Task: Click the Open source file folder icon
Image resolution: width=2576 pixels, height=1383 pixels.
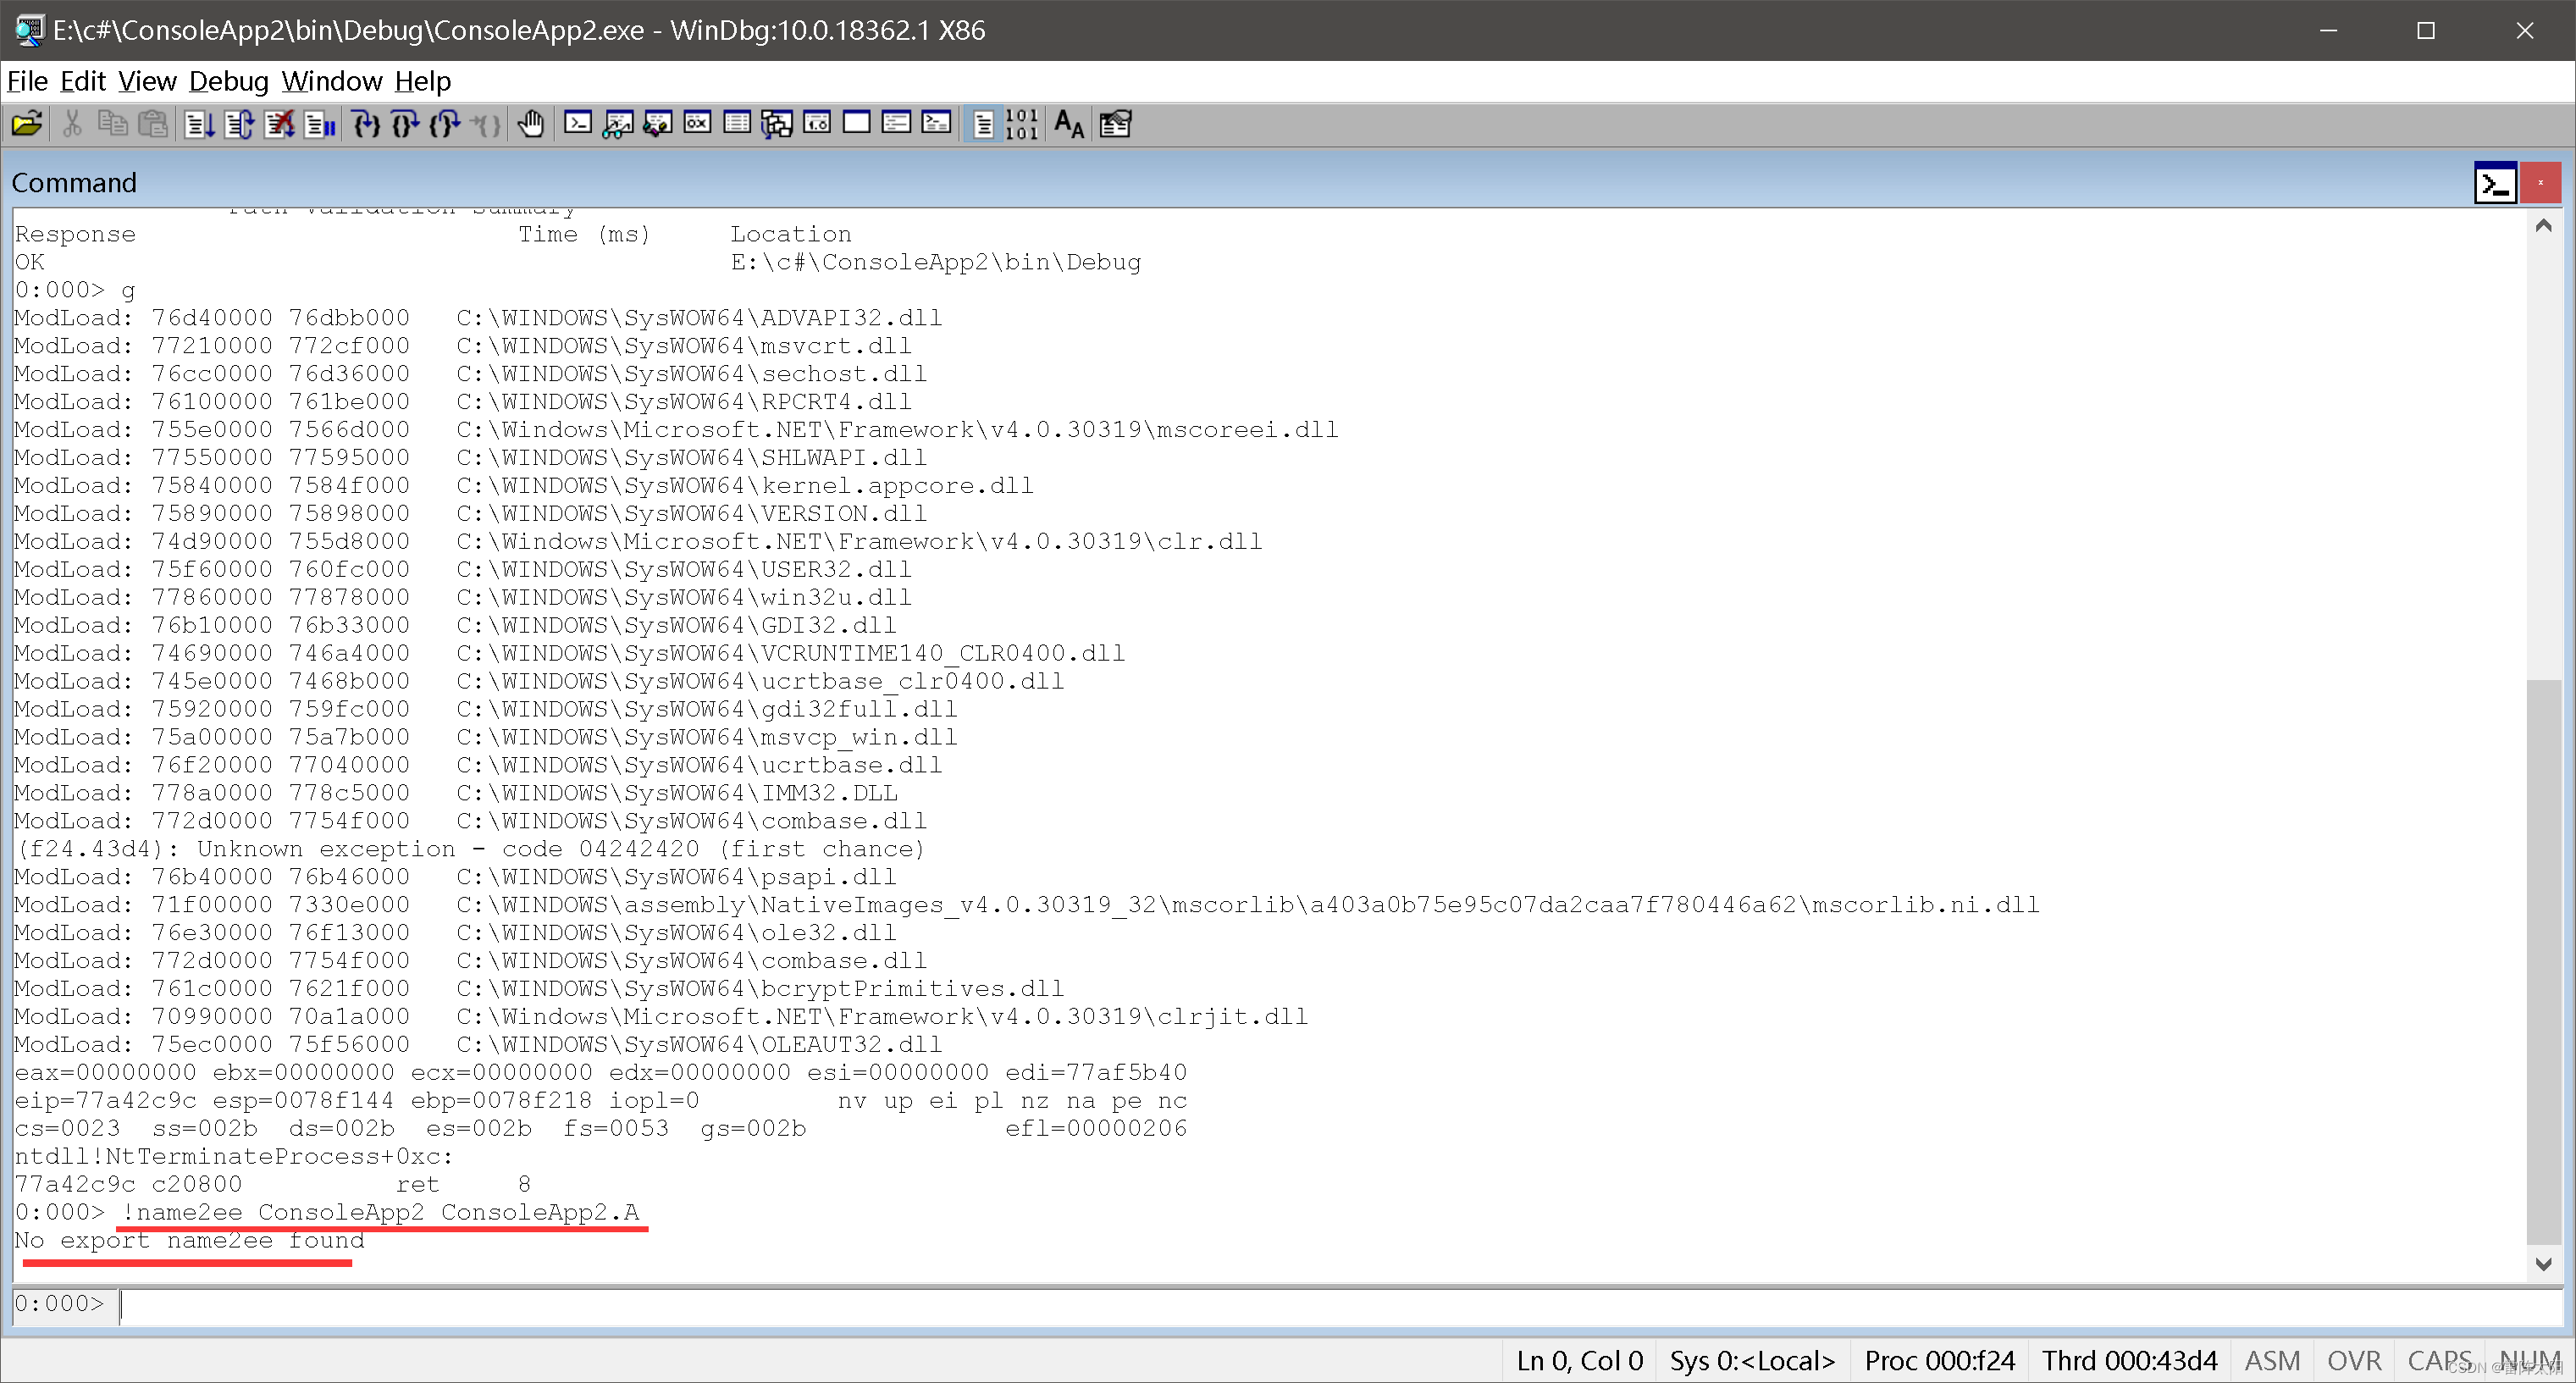Action: 27,124
